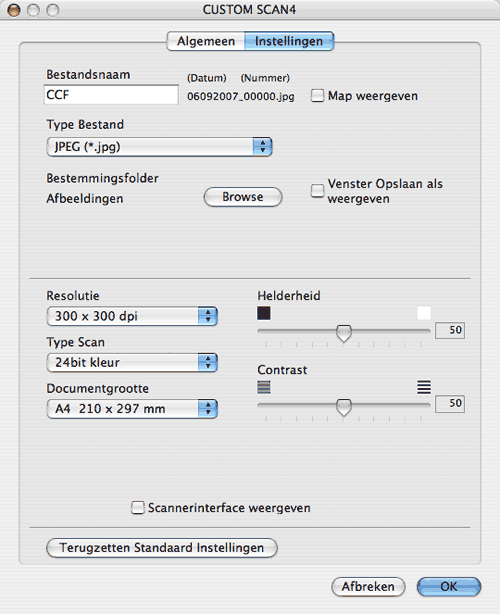Image resolution: width=500 pixels, height=614 pixels.
Task: Click the arrows icon on Documentgrootte dropdown
Action: 208,409
